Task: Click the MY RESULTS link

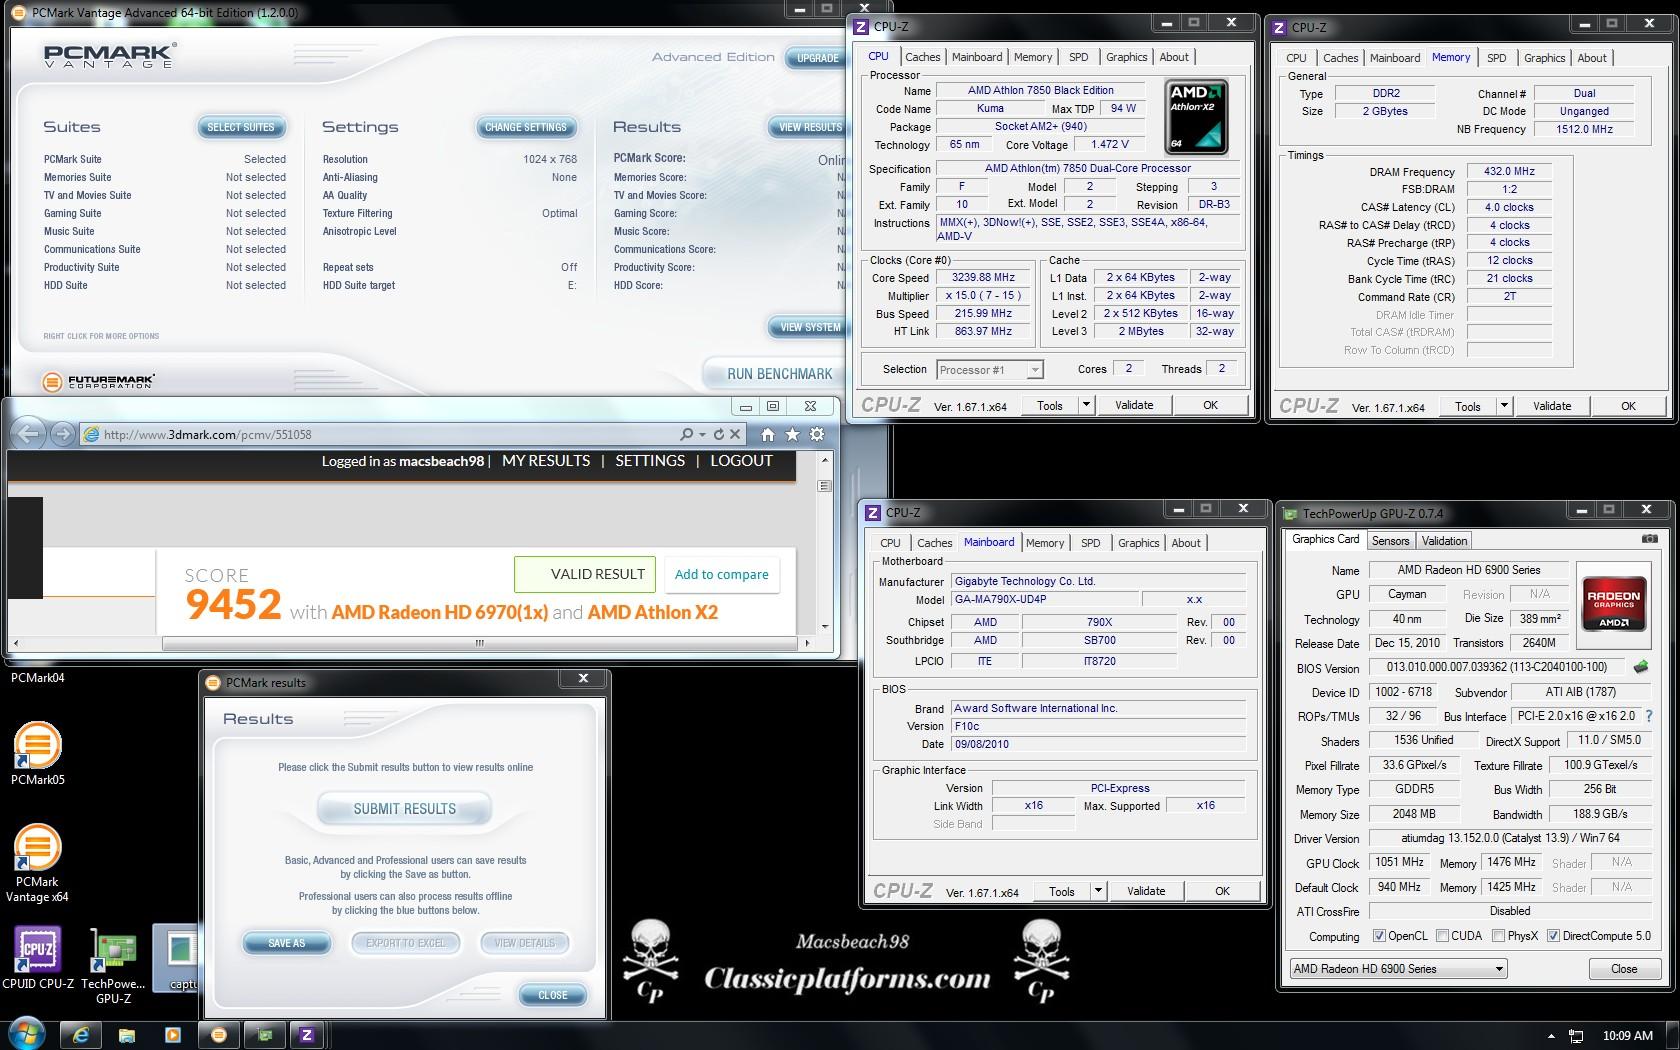Action: pyautogui.click(x=546, y=461)
